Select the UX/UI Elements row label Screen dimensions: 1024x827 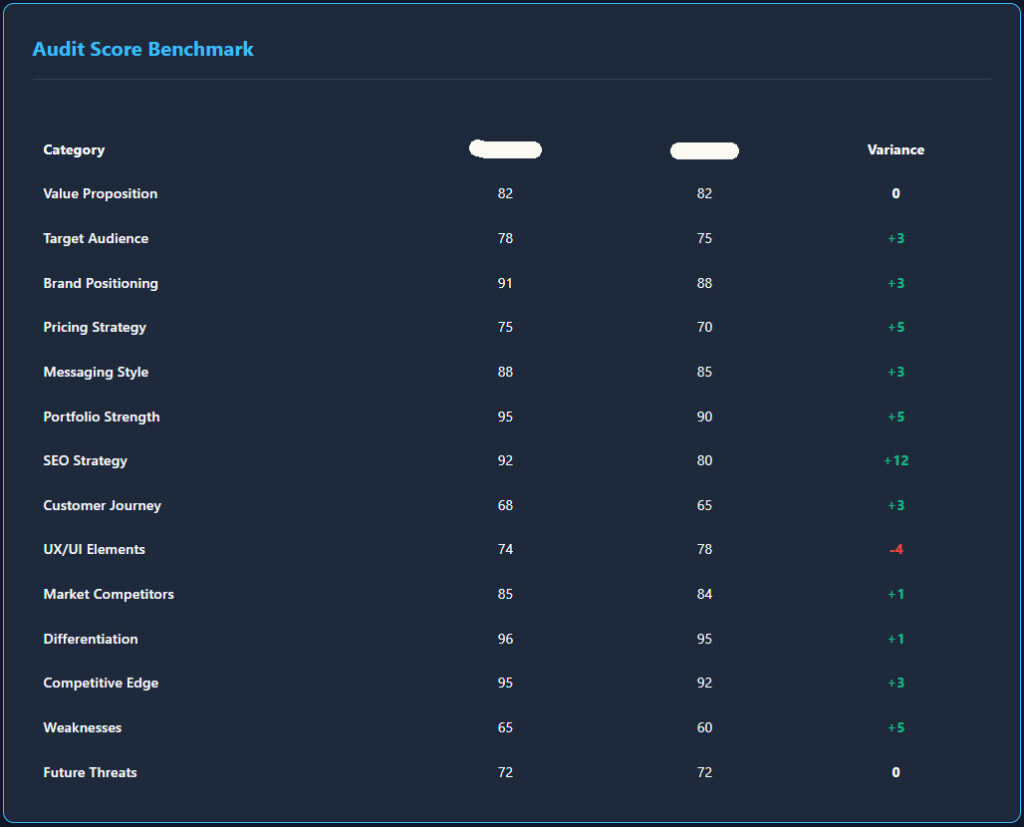(x=94, y=549)
